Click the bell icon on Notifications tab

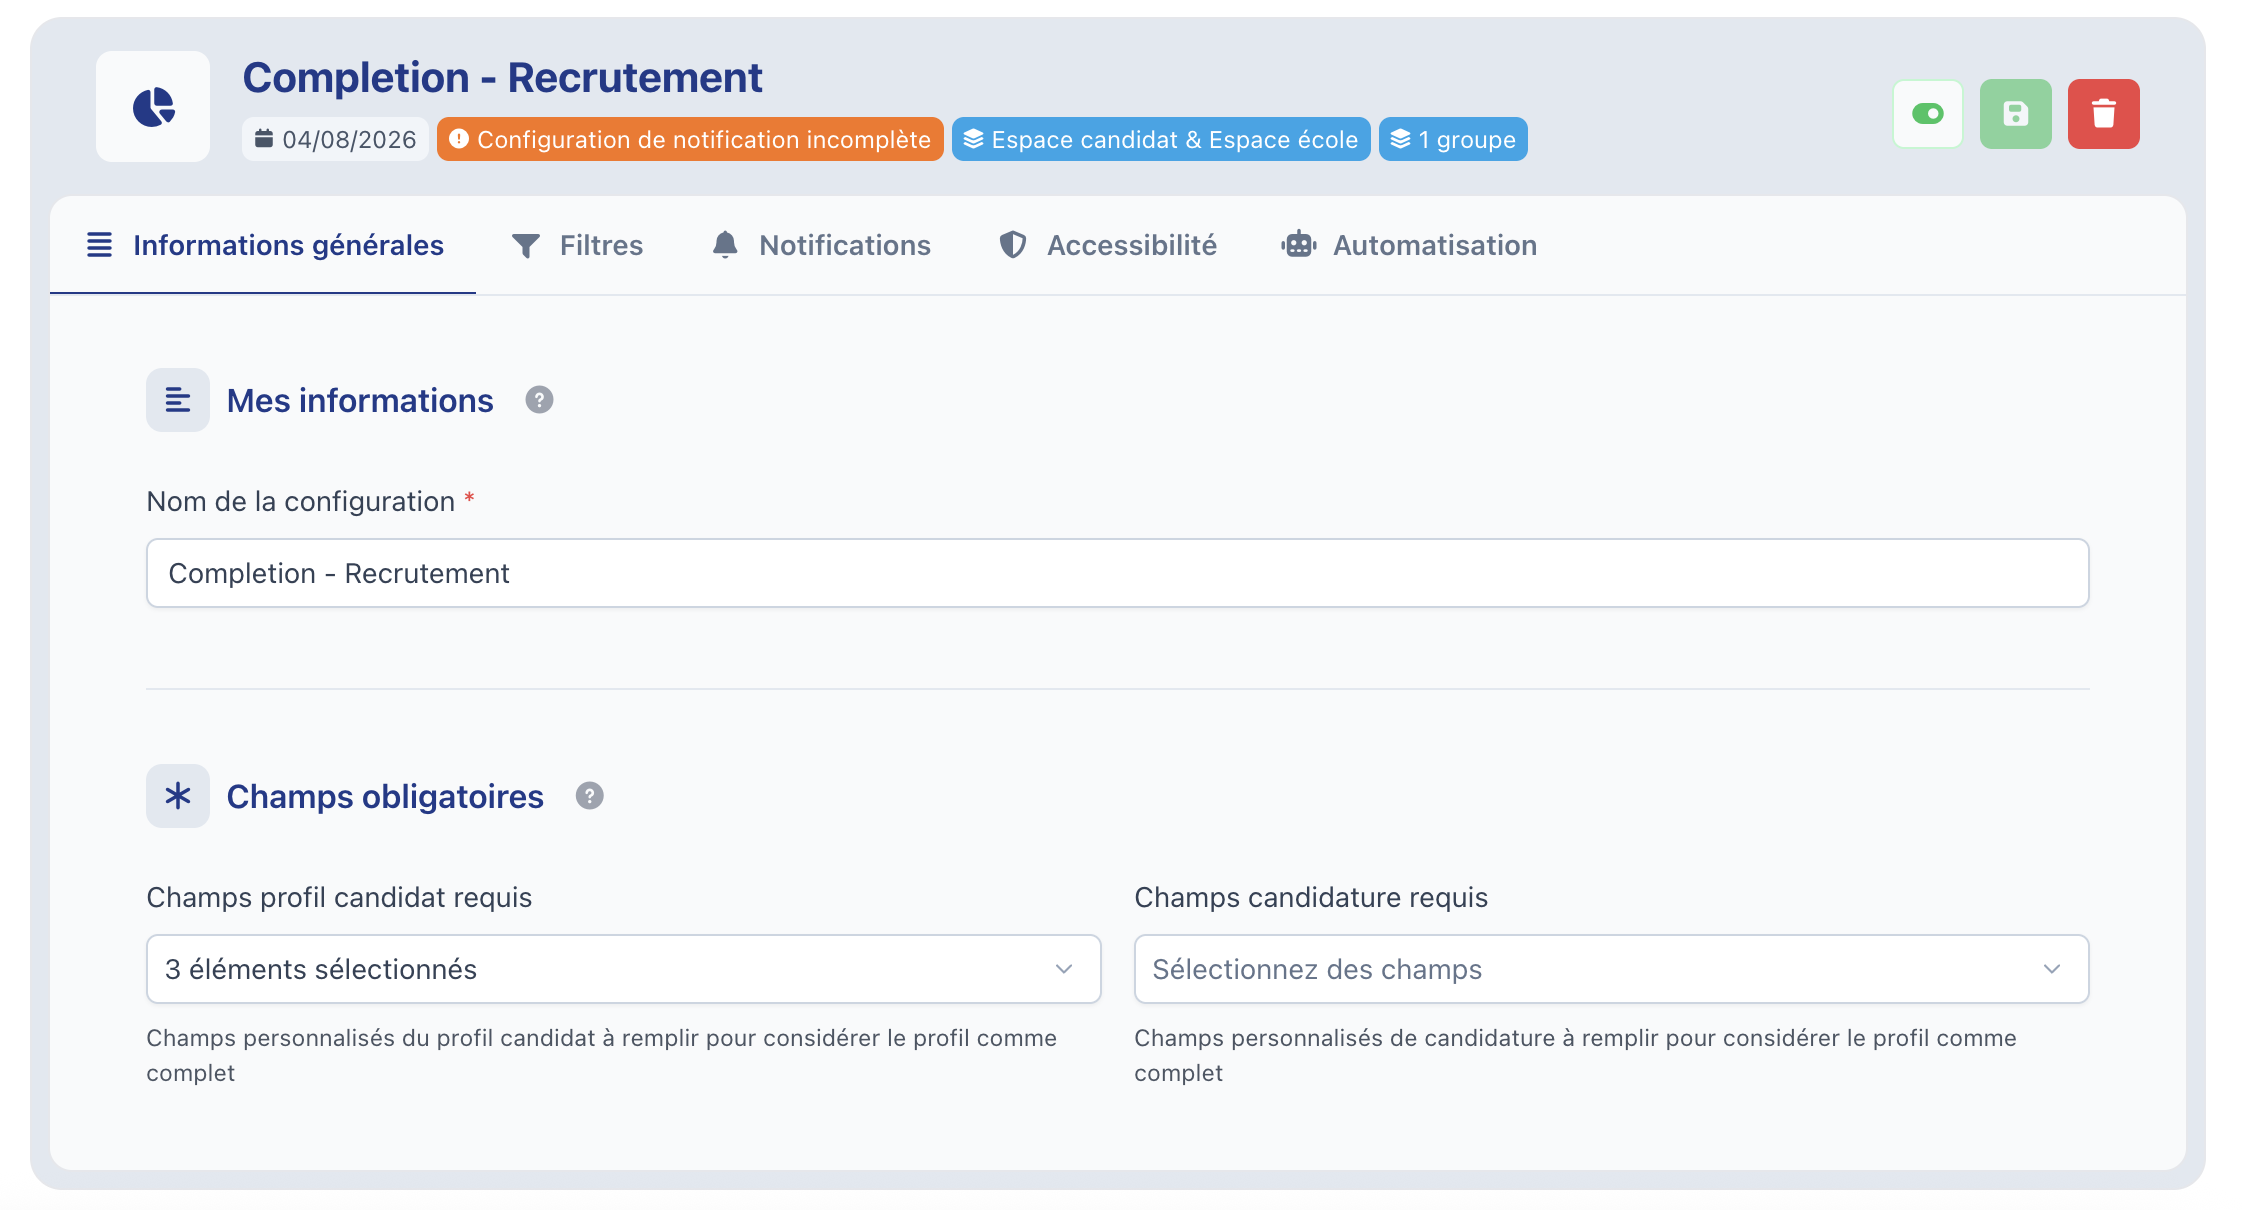(x=725, y=245)
